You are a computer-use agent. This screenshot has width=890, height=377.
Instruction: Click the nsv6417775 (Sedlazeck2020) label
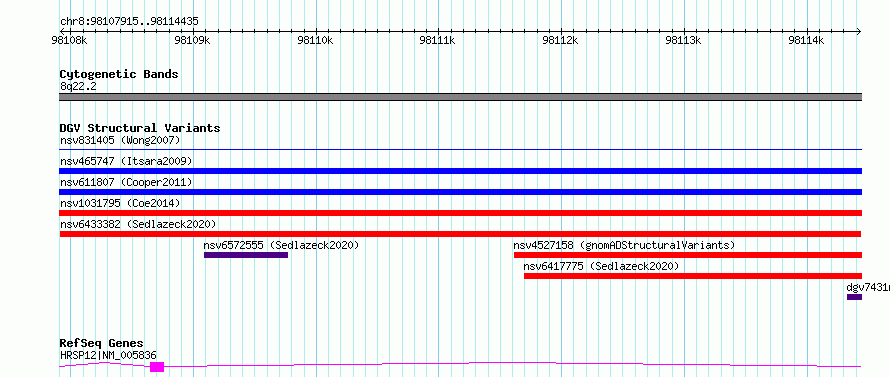tap(601, 266)
